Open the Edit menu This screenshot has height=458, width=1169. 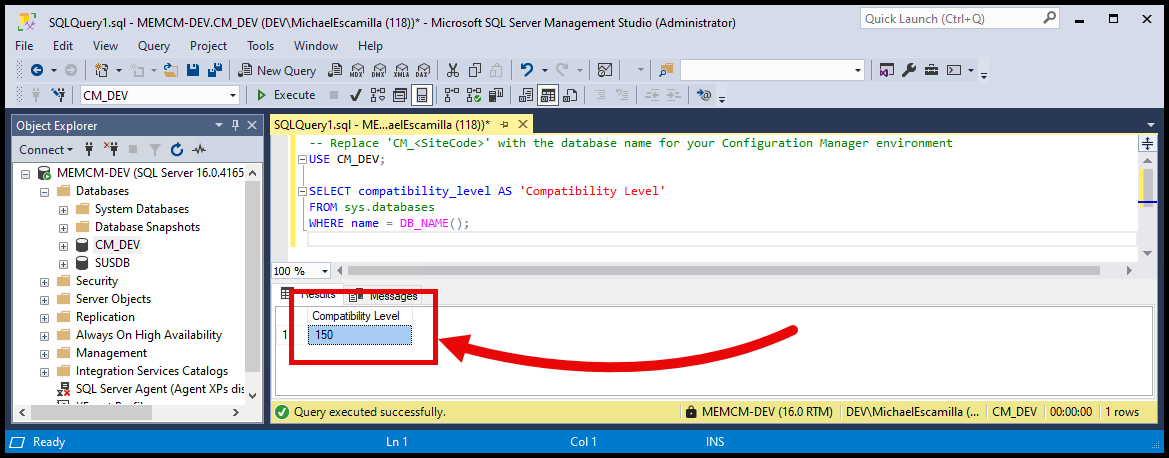[63, 46]
